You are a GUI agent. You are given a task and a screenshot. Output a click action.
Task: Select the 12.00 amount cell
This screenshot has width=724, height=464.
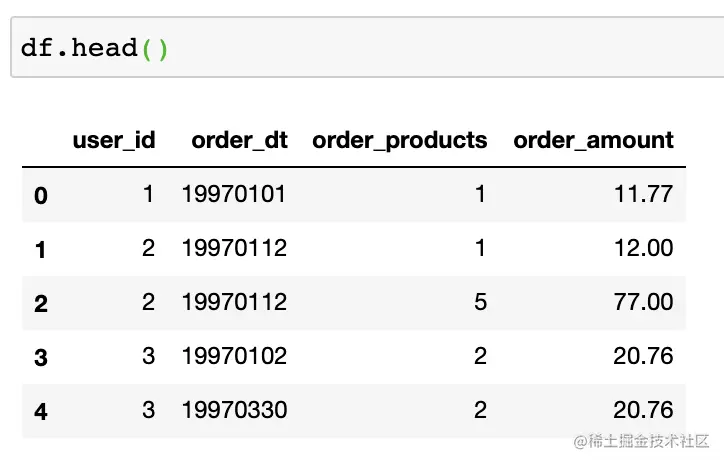[643, 248]
